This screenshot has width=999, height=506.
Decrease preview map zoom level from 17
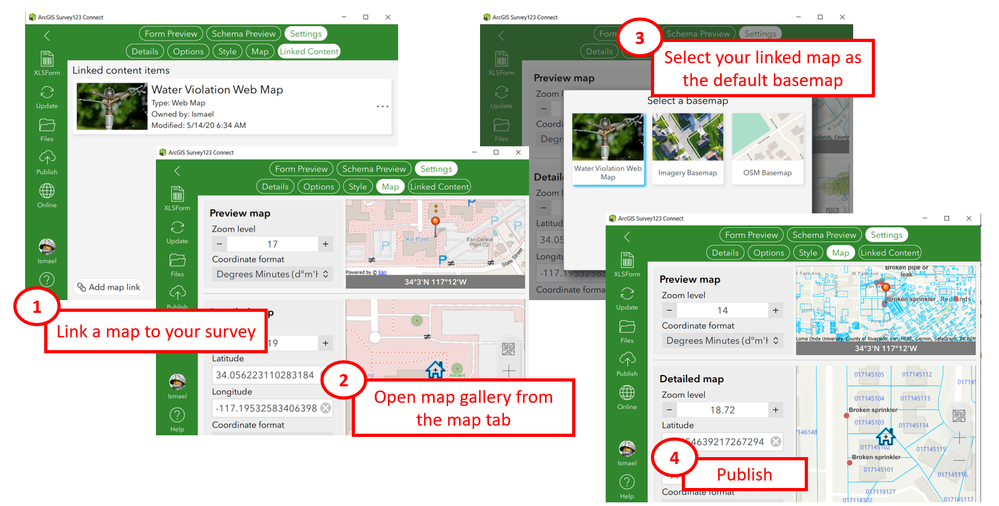(x=219, y=244)
